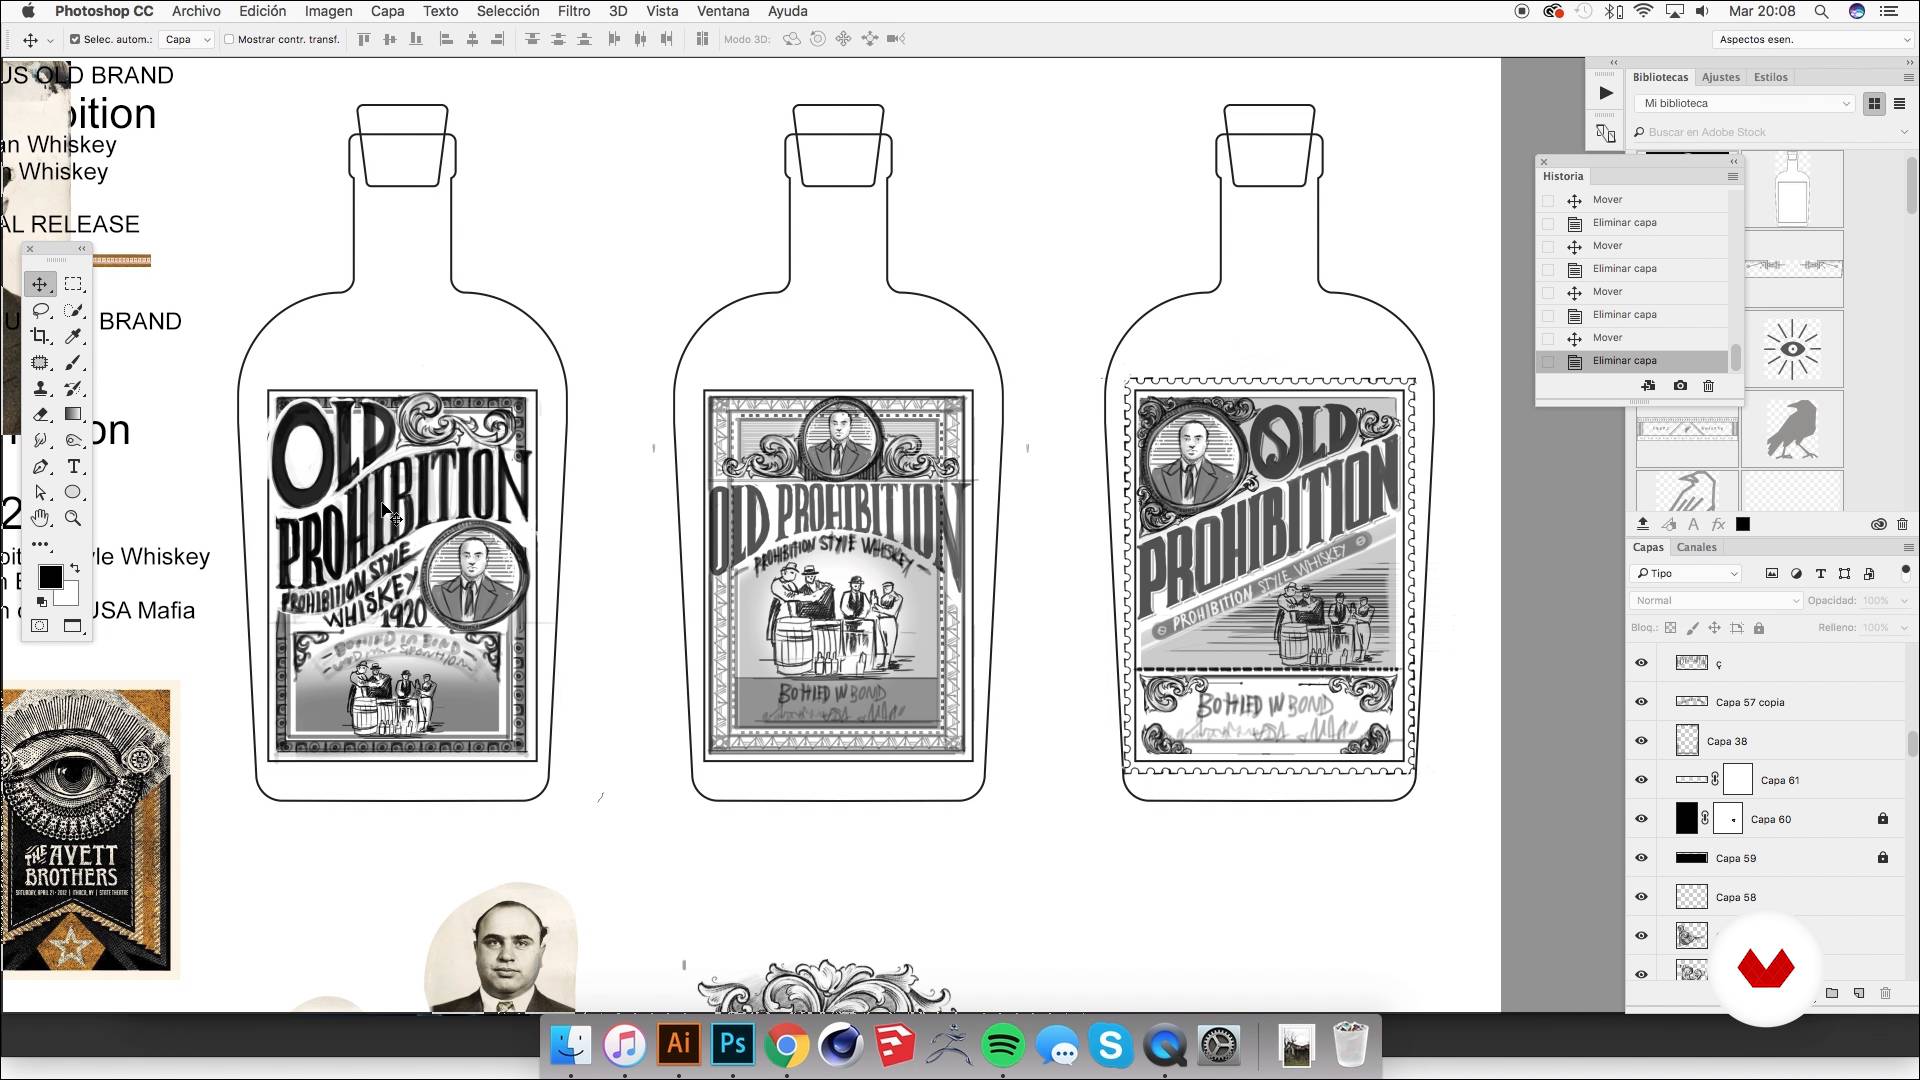Select the Hand tool
1920x1080 pixels.
(40, 518)
